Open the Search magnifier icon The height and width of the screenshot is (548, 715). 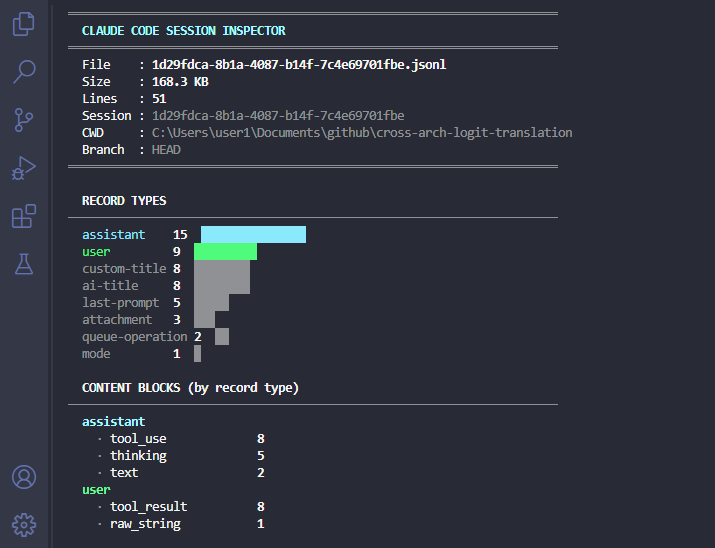point(24,72)
